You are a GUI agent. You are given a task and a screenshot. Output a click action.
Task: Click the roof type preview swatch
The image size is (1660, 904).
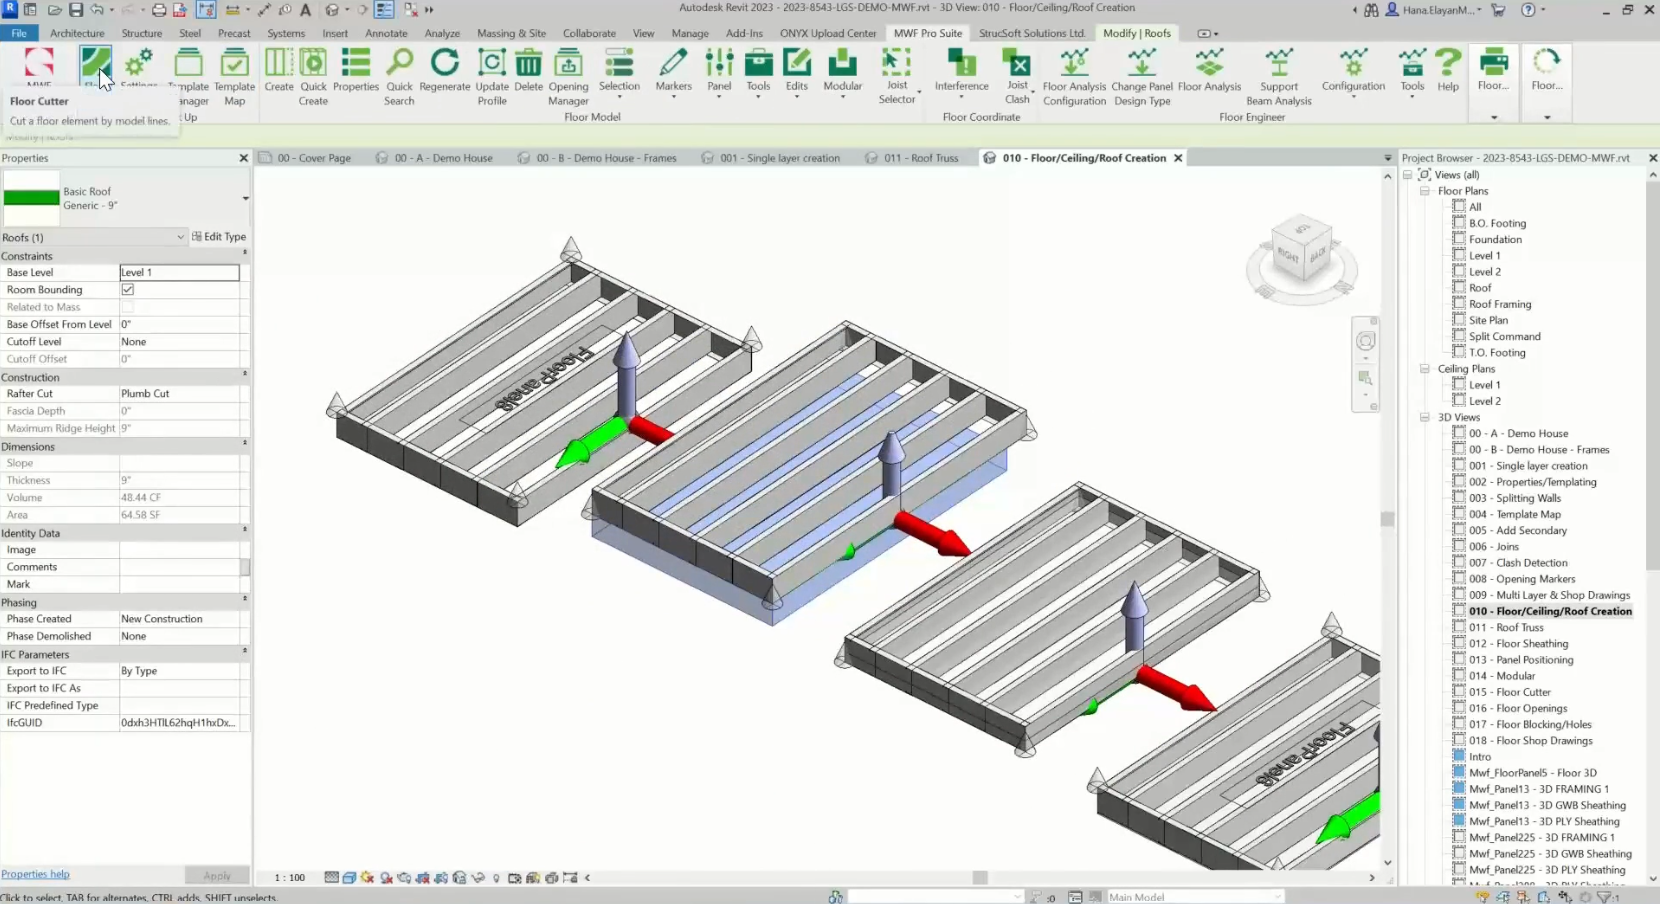(31, 196)
